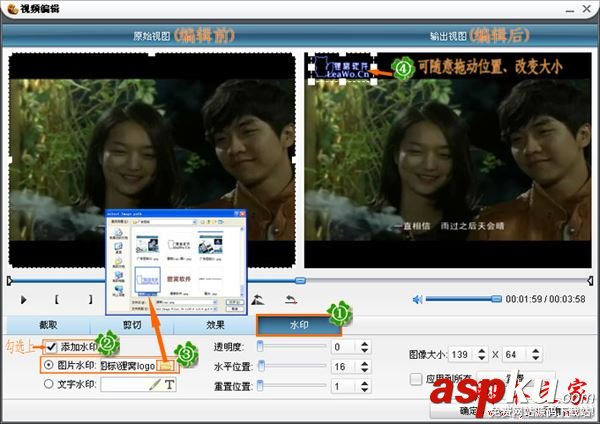Decrease image width 139 with down arrow
This screenshot has height=424, width=600.
[482, 358]
